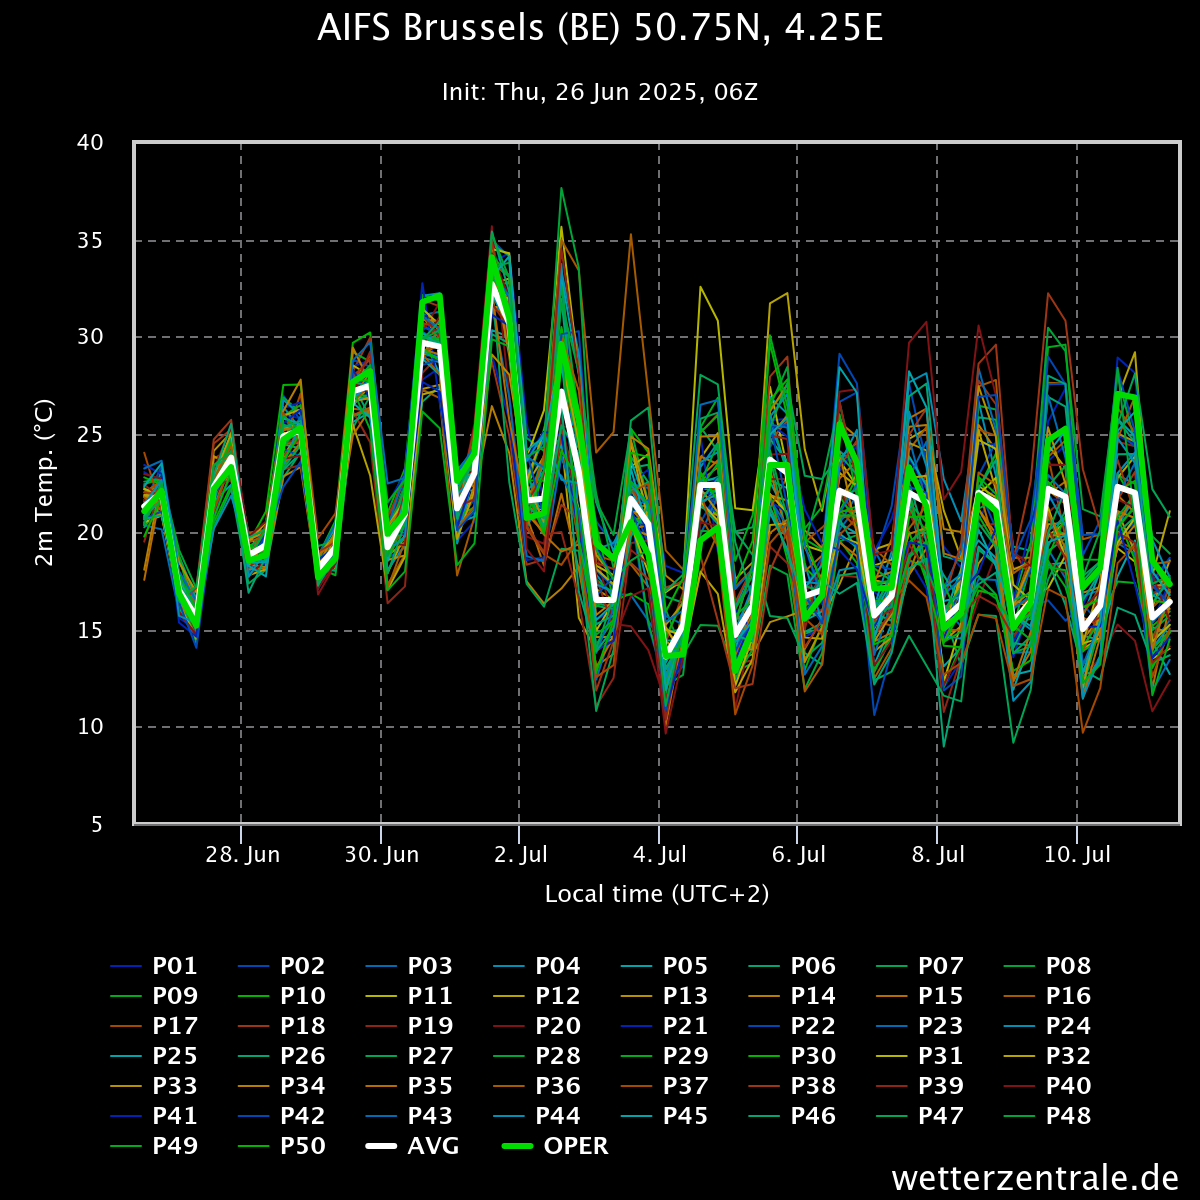Hide series P33
This screenshot has width=1200, height=1200.
[x=154, y=1086]
